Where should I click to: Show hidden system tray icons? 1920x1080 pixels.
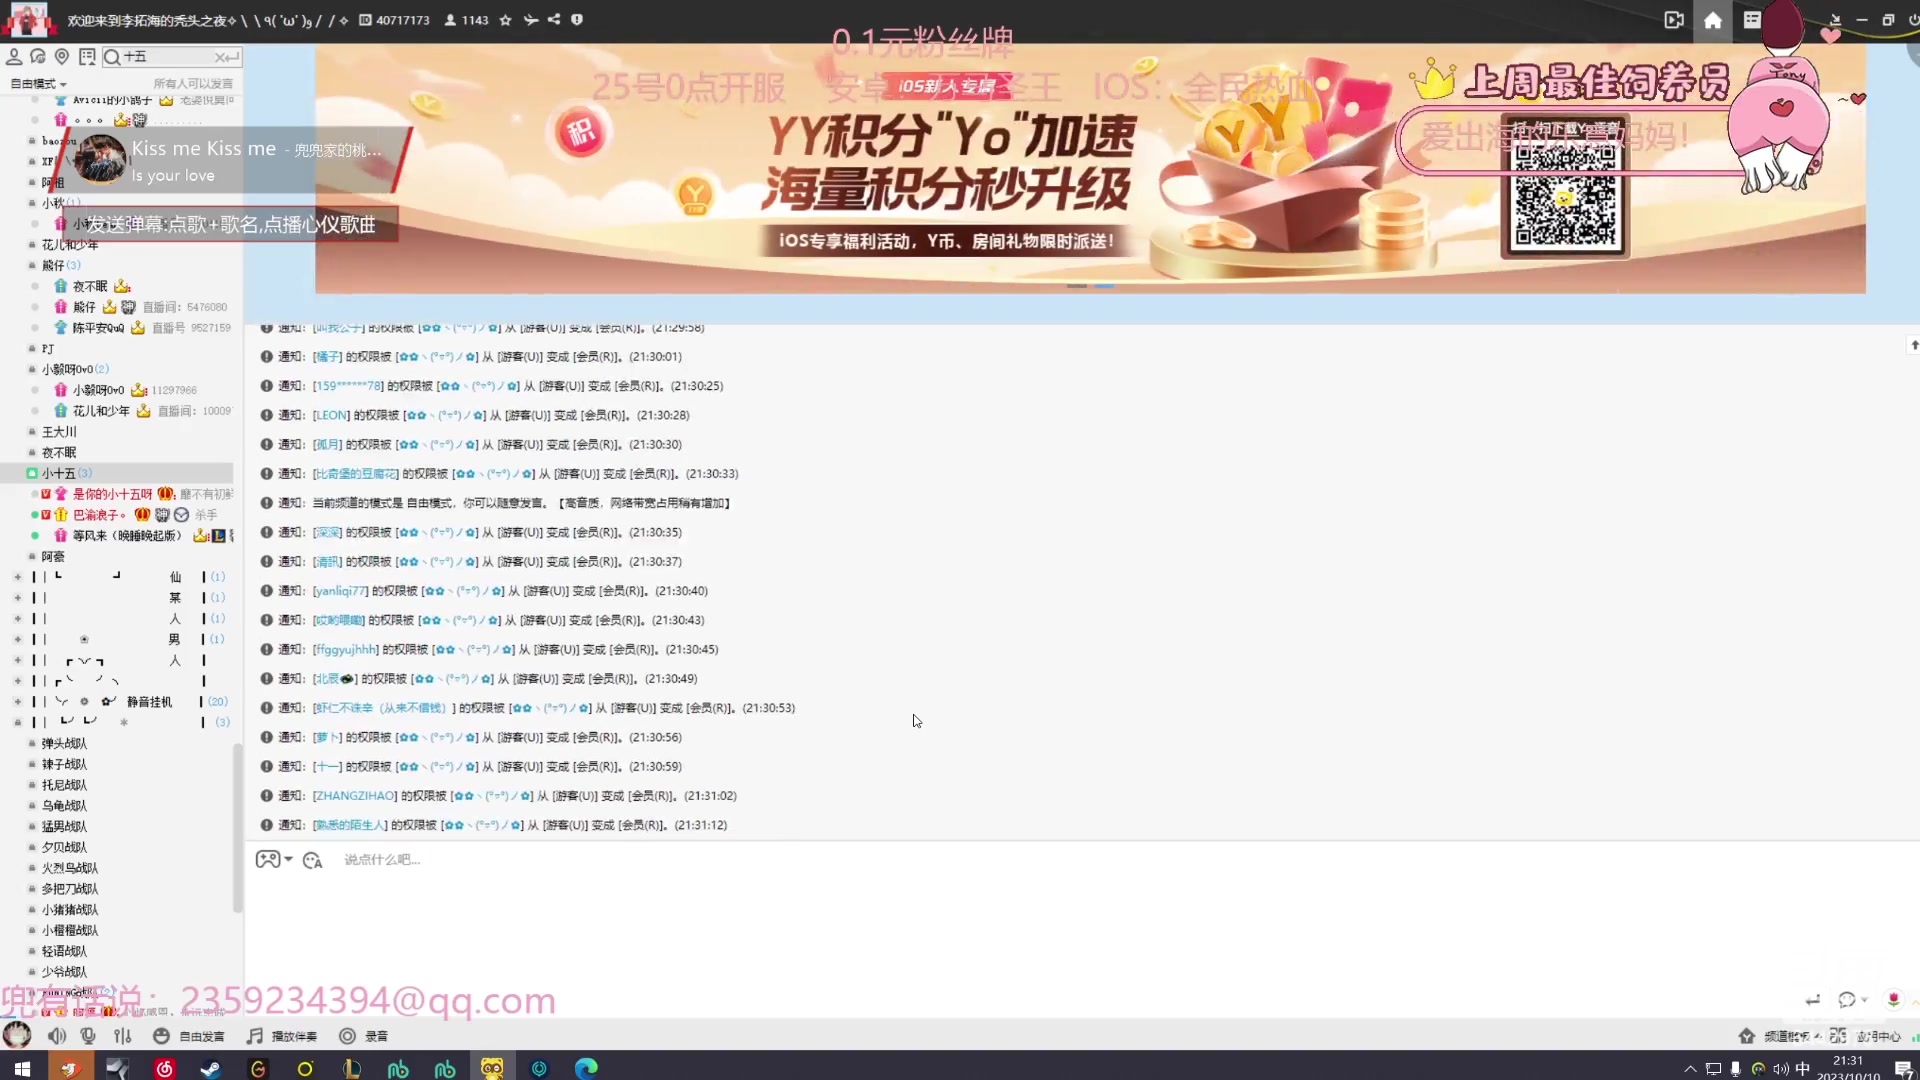click(x=1690, y=1068)
